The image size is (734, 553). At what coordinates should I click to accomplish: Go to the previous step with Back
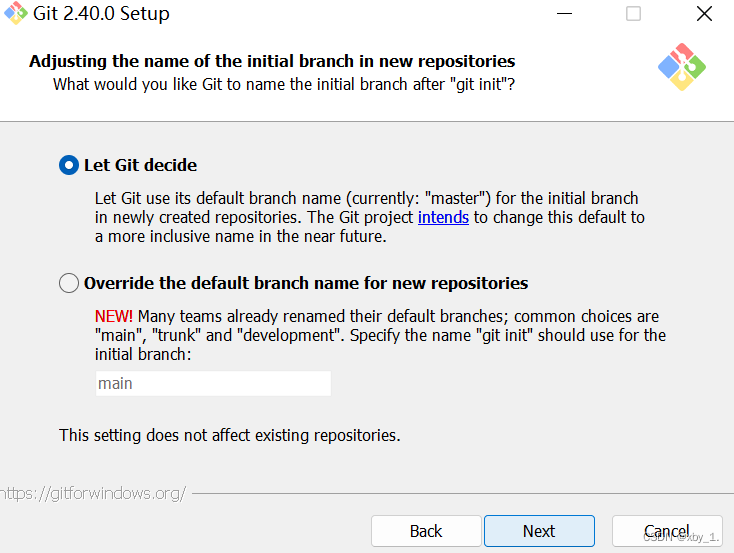[x=426, y=531]
